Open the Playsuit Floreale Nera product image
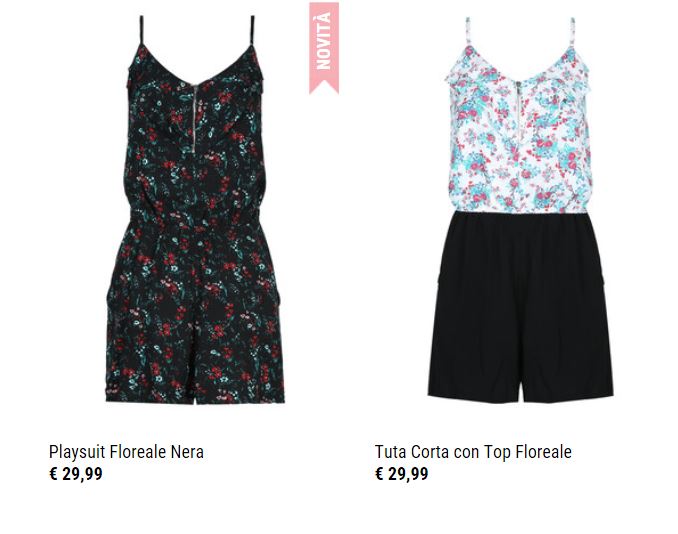 195,210
